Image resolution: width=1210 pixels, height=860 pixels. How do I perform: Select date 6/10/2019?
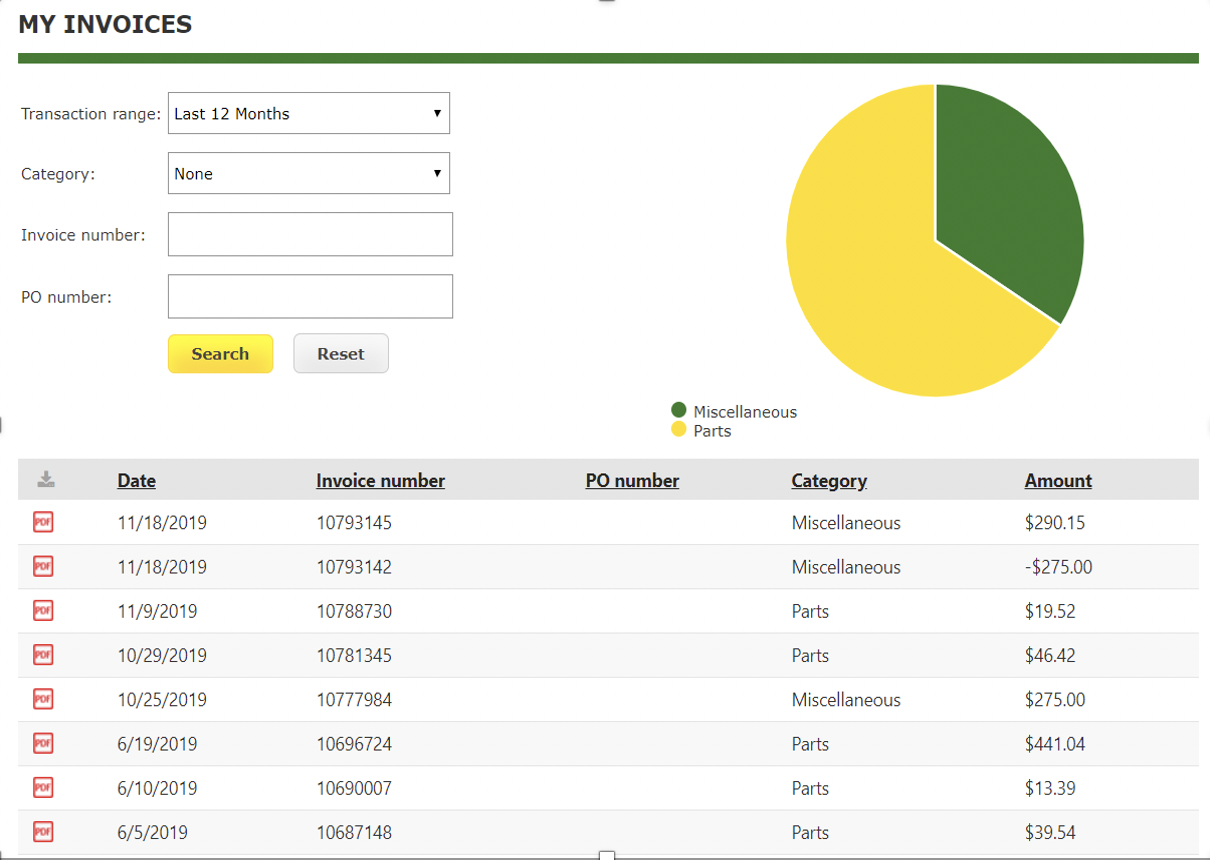[157, 788]
